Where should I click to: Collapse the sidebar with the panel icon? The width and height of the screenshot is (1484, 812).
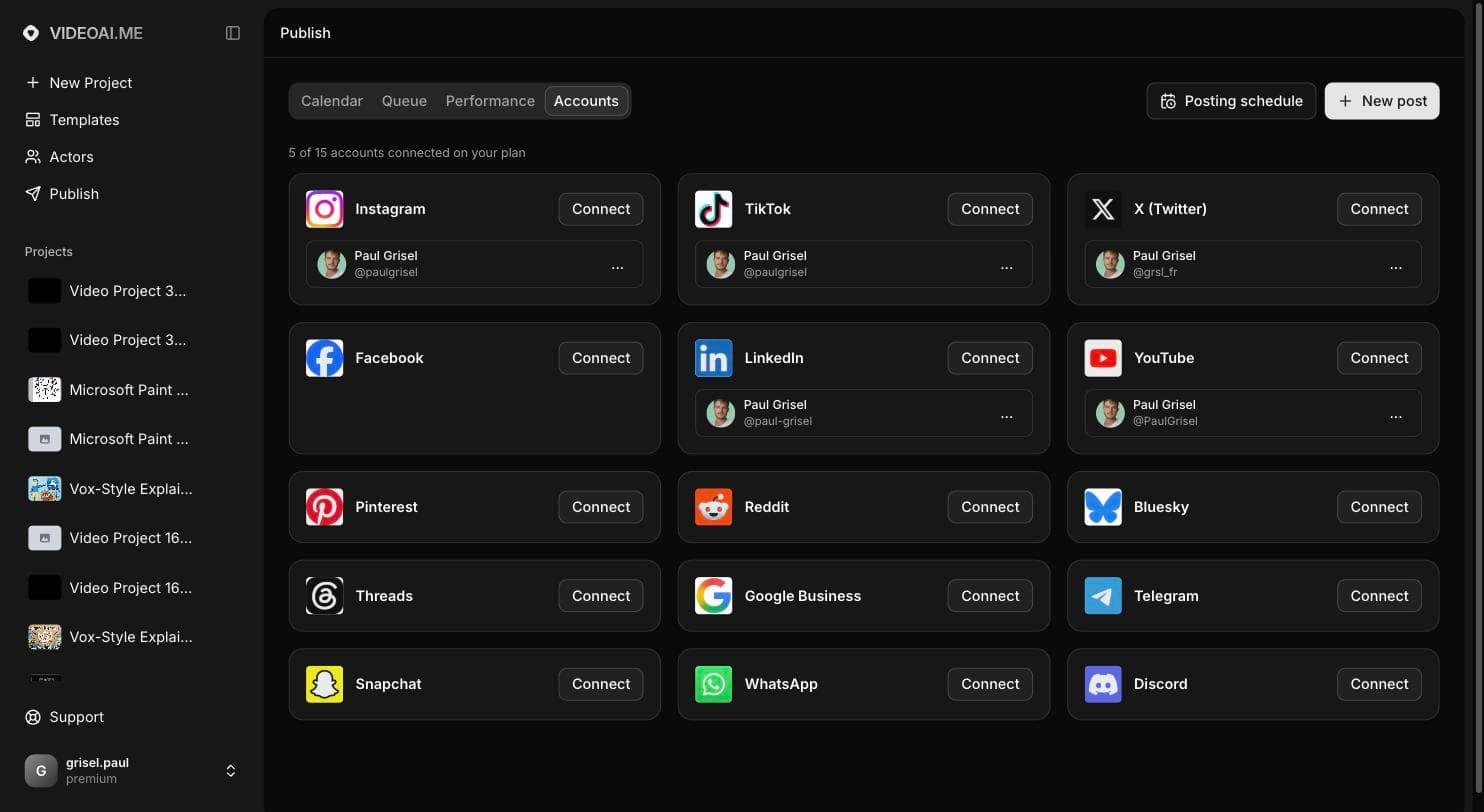coord(233,33)
